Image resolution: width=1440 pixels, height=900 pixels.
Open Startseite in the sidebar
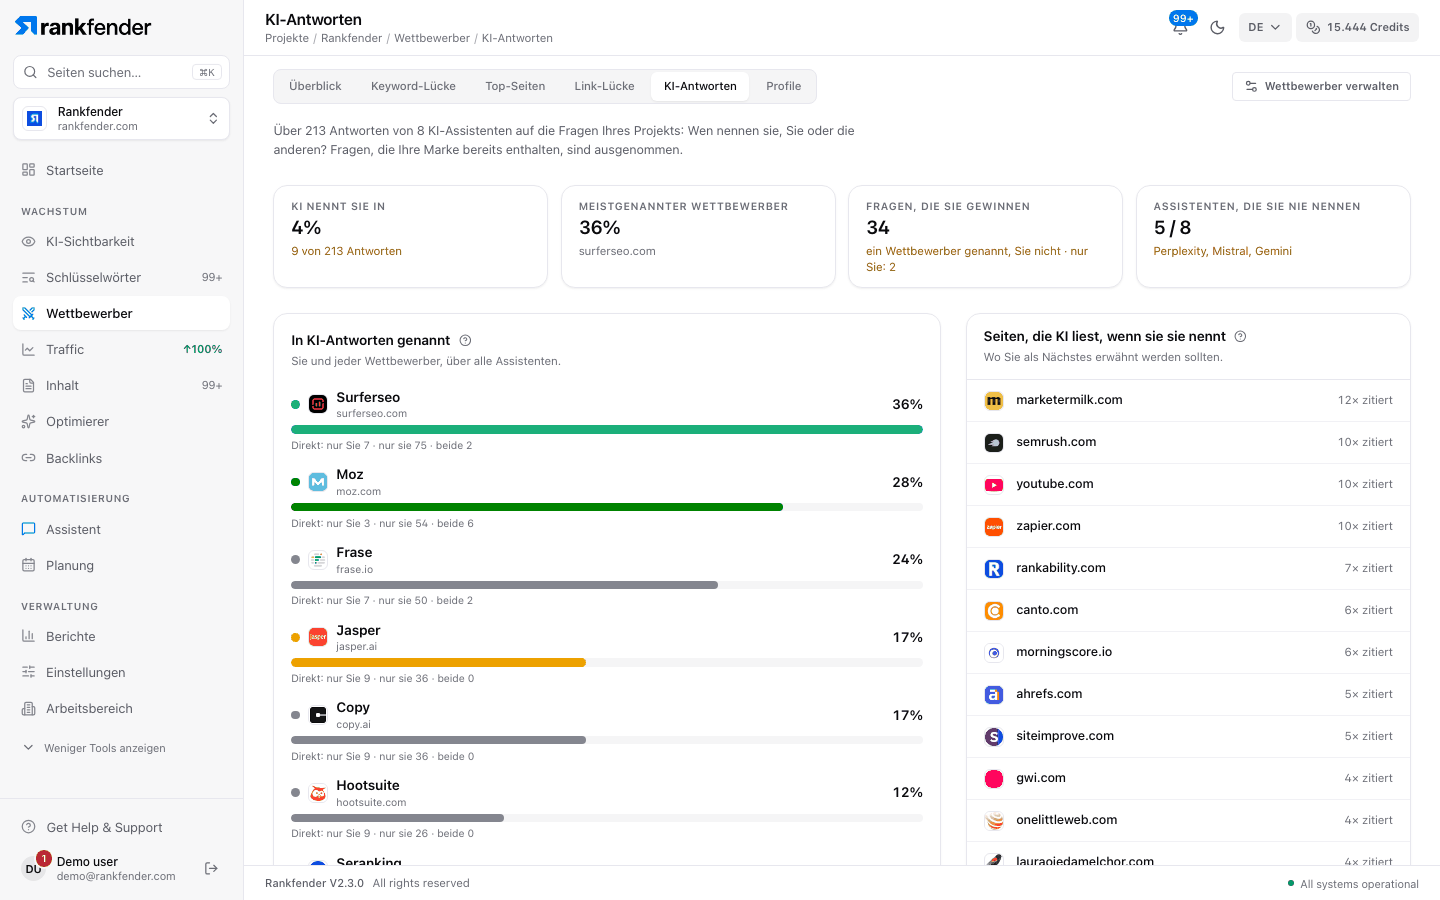tap(121, 170)
